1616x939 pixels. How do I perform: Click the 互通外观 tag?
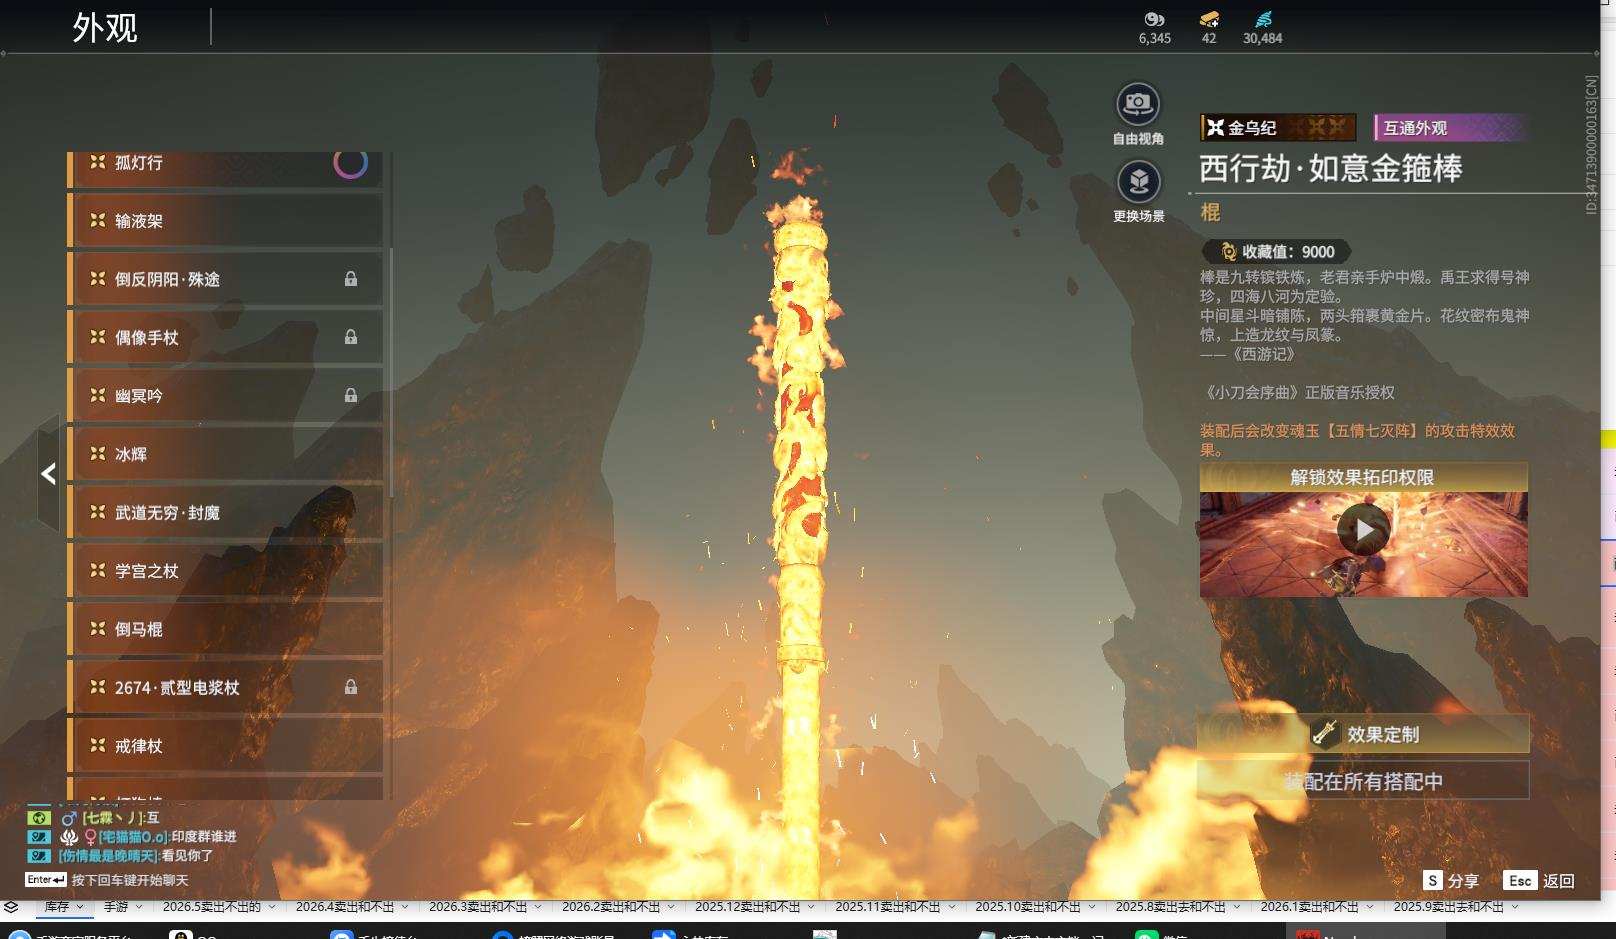(1449, 128)
